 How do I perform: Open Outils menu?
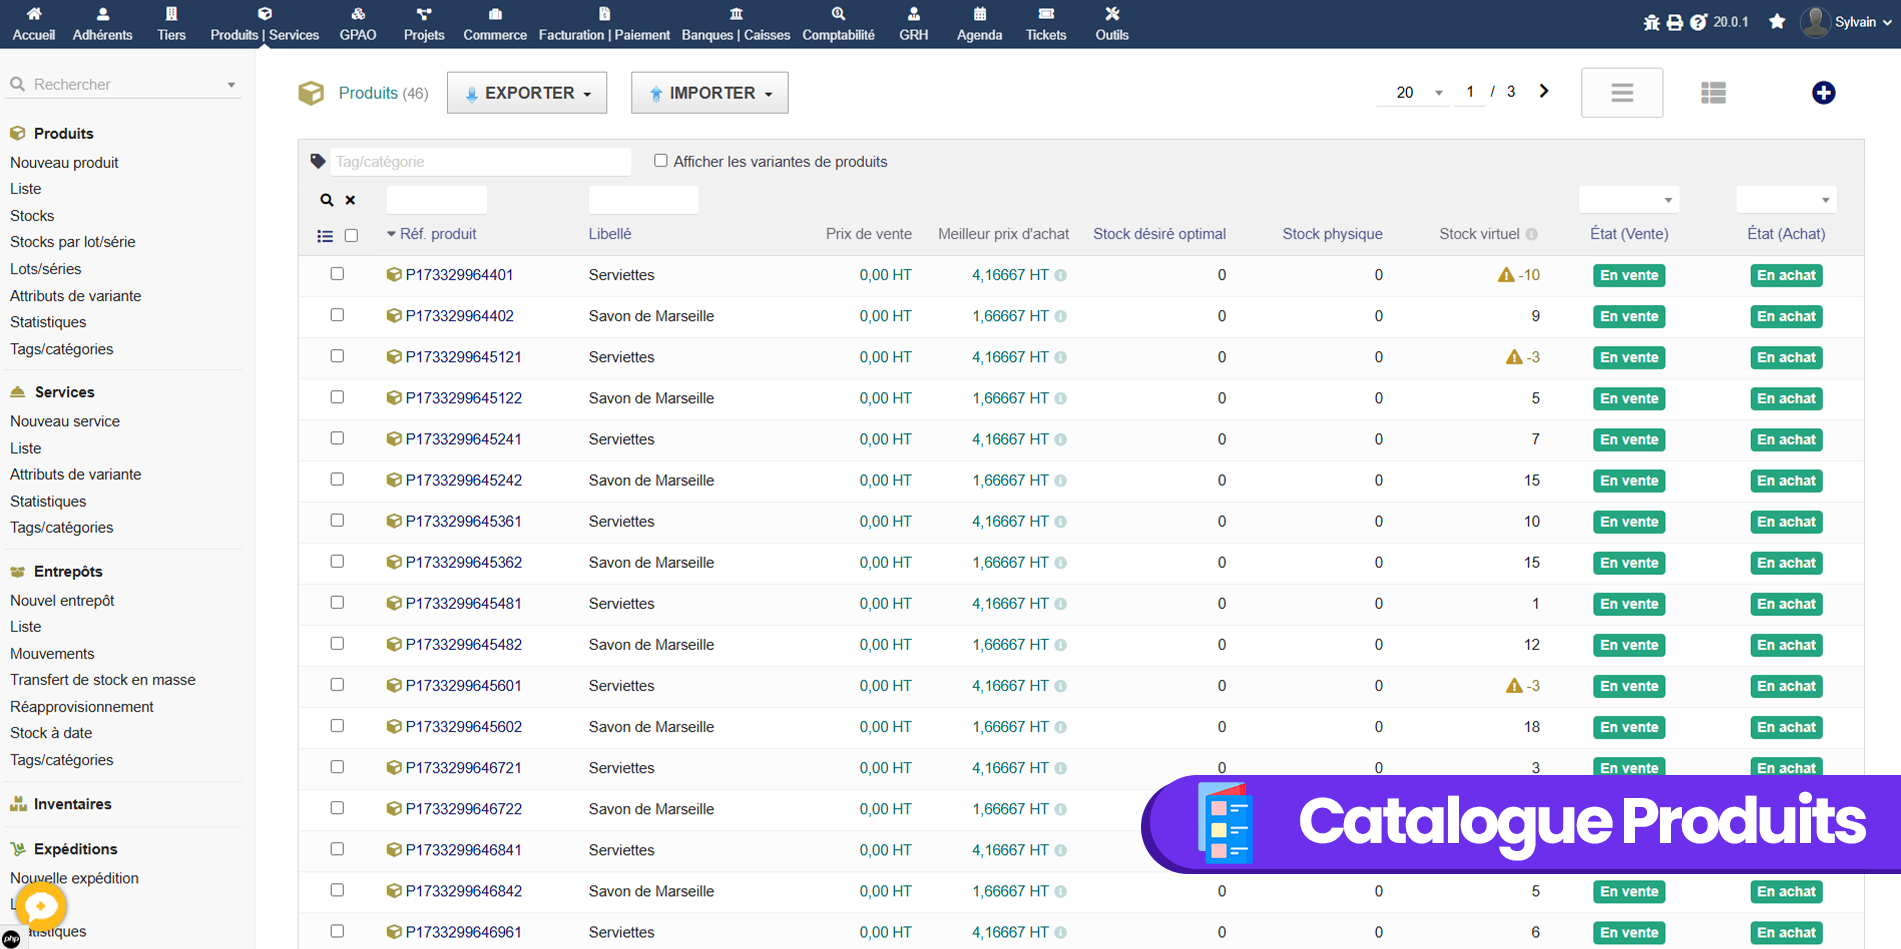click(1112, 24)
